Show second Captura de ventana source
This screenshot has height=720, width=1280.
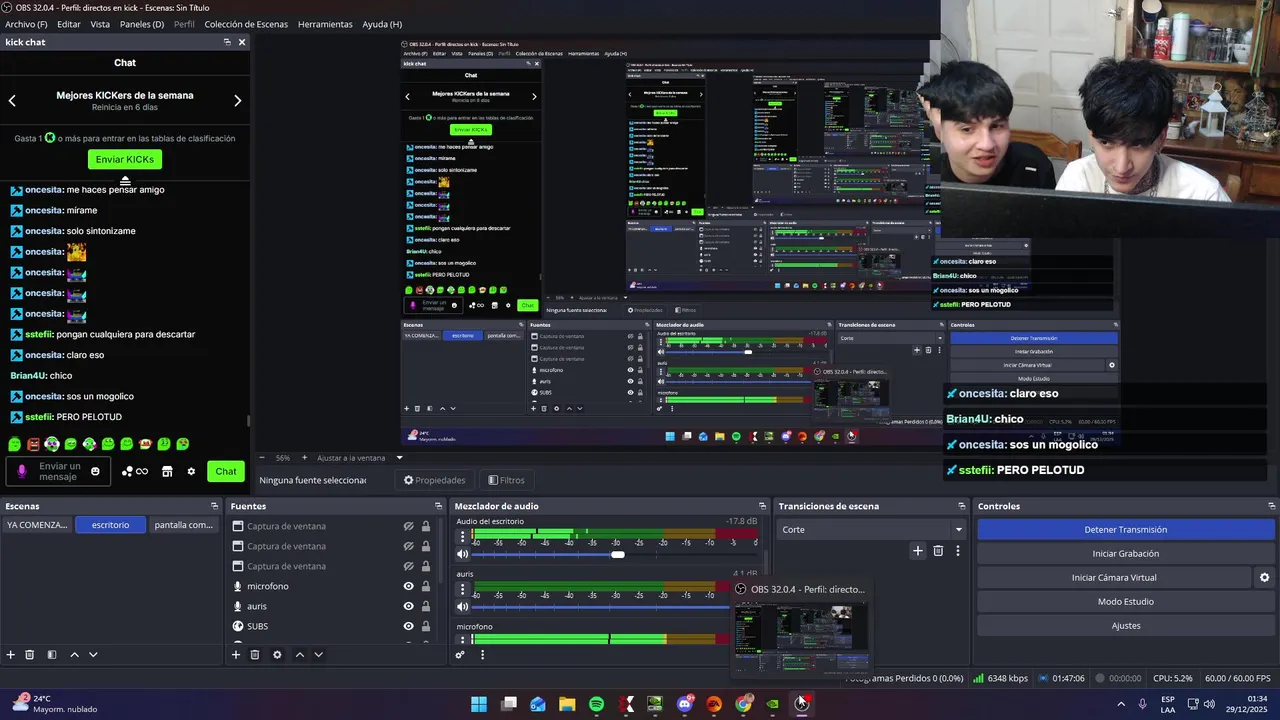coord(408,546)
